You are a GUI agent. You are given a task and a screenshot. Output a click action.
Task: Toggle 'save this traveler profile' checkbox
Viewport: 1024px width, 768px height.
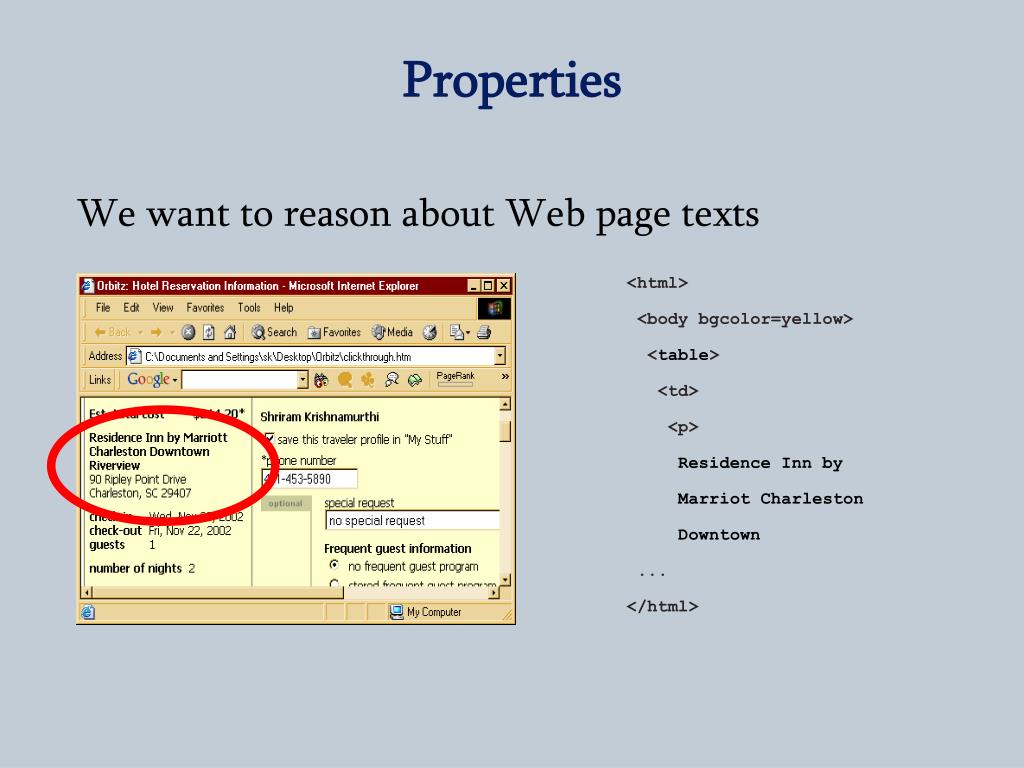(268, 439)
